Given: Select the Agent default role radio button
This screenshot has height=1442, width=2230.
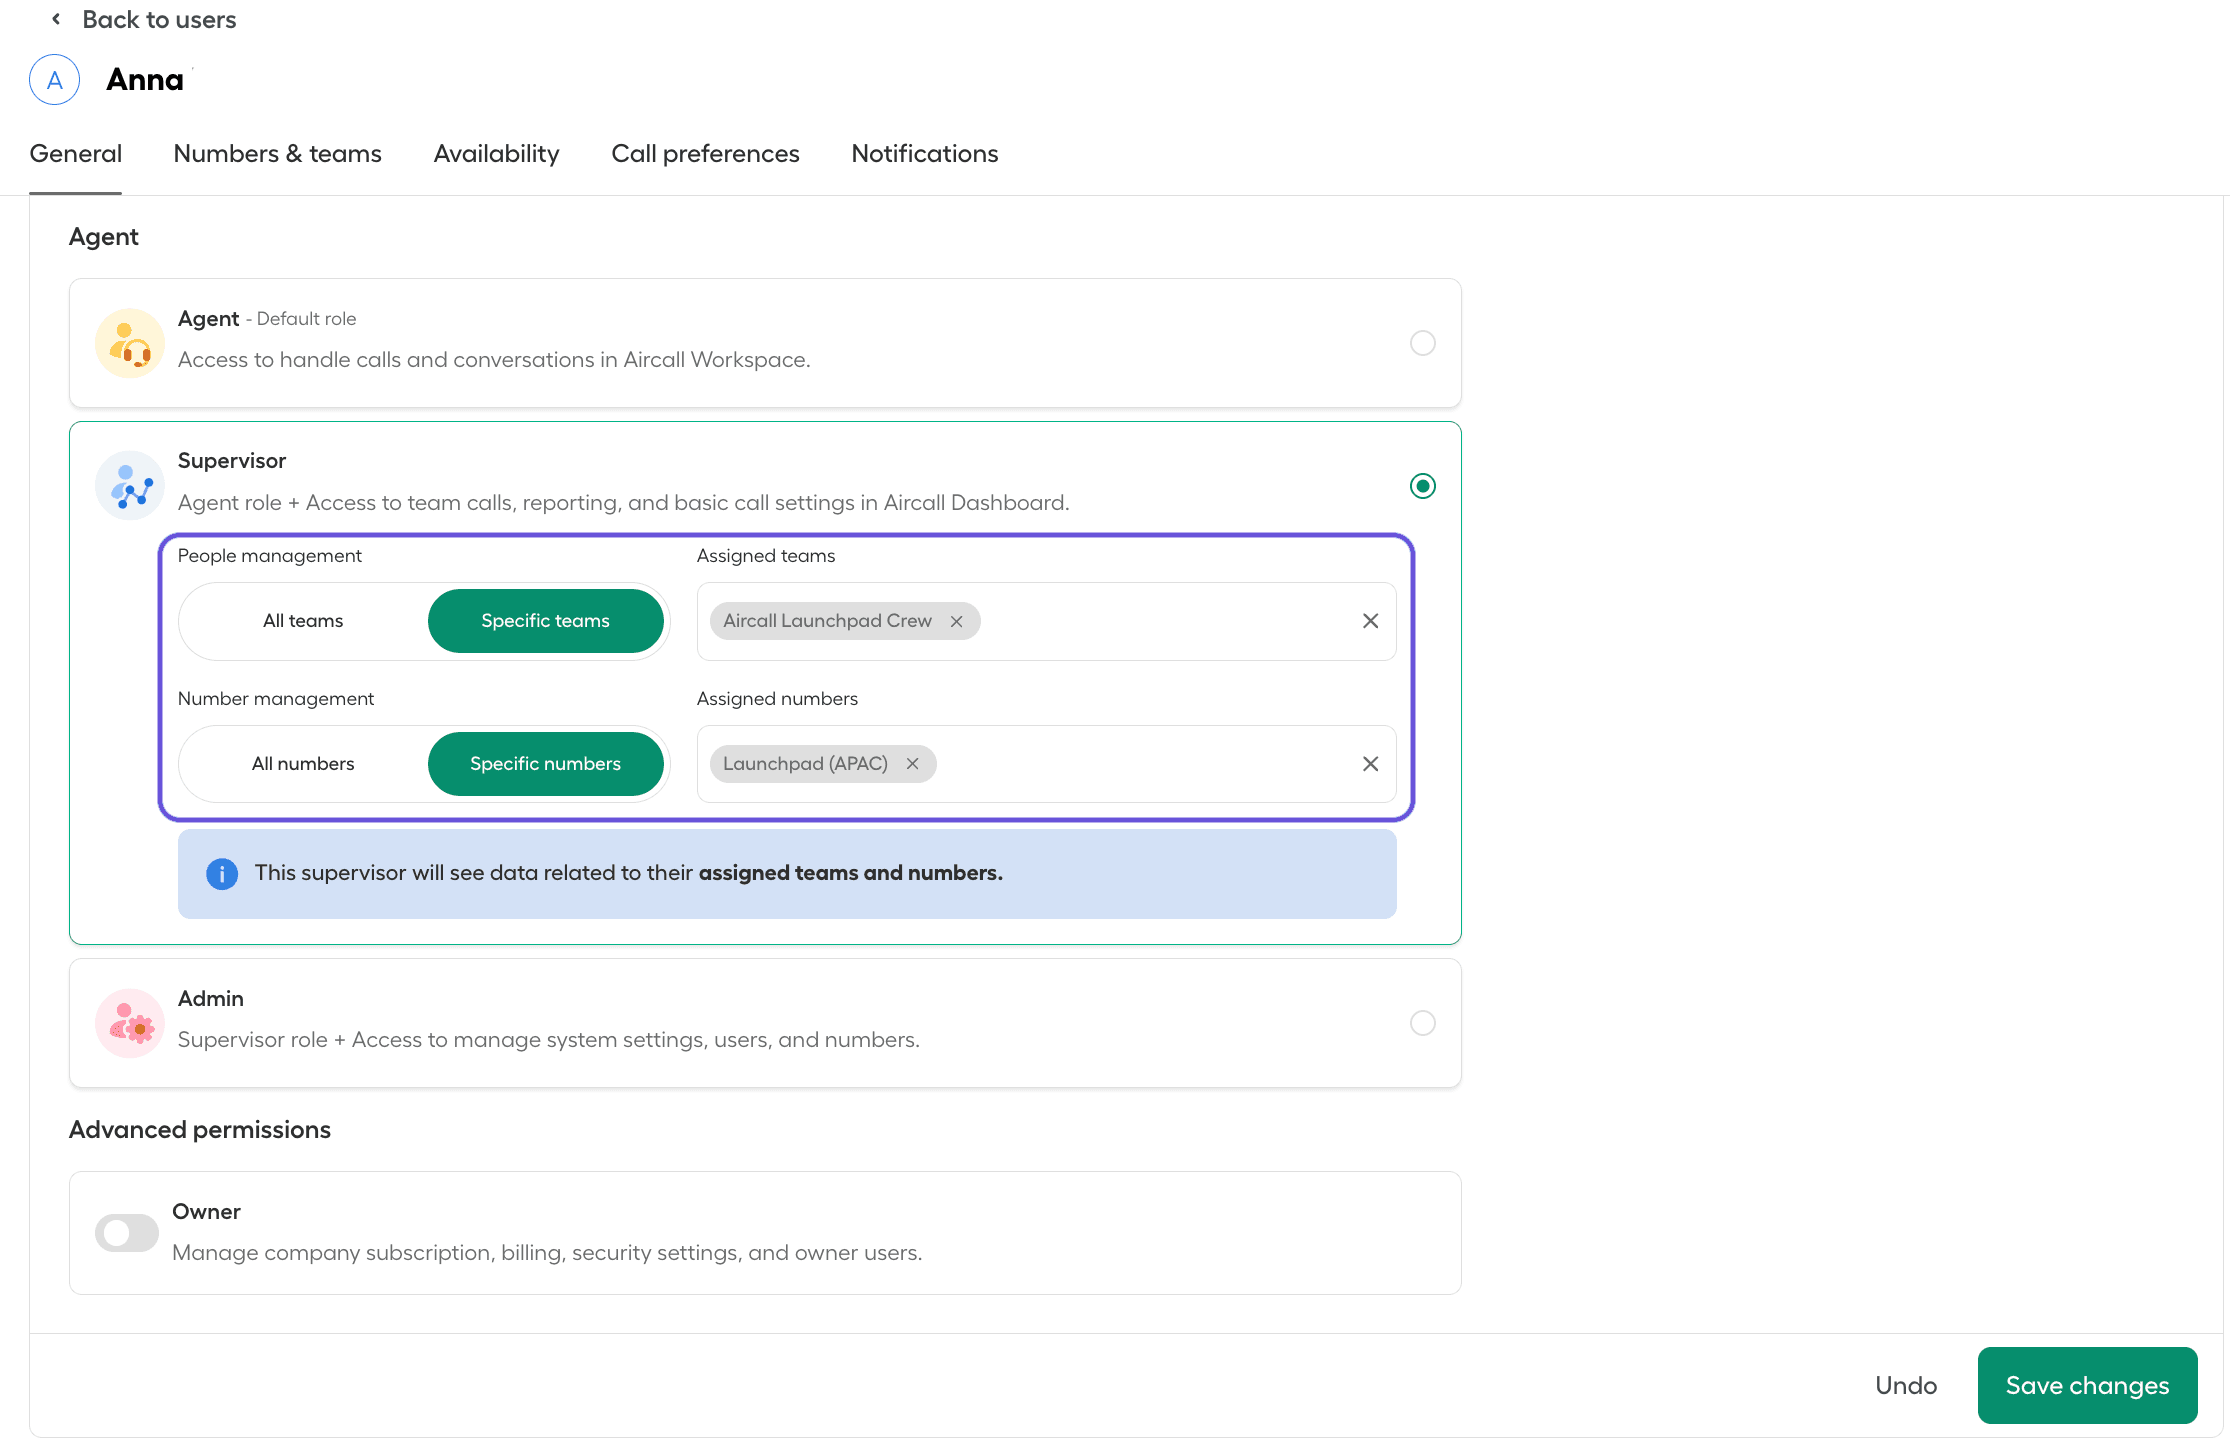Looking at the screenshot, I should click(1423, 342).
